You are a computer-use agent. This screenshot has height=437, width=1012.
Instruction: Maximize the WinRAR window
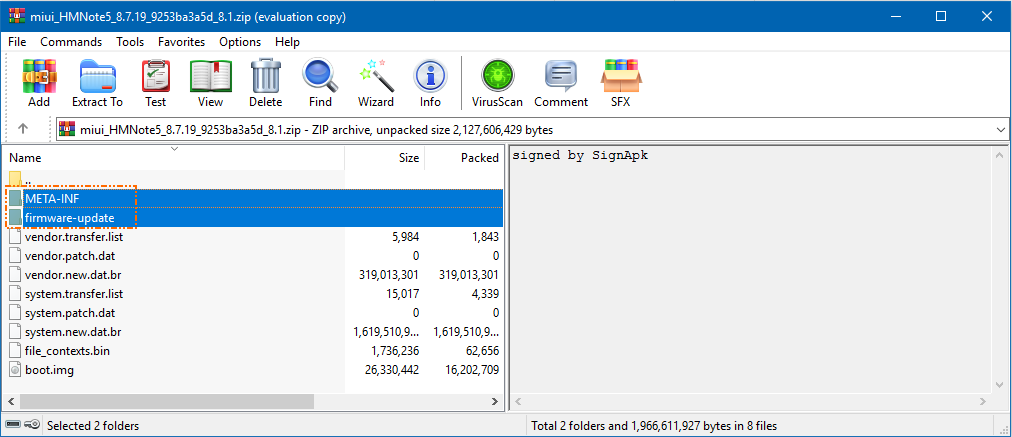pos(941,16)
